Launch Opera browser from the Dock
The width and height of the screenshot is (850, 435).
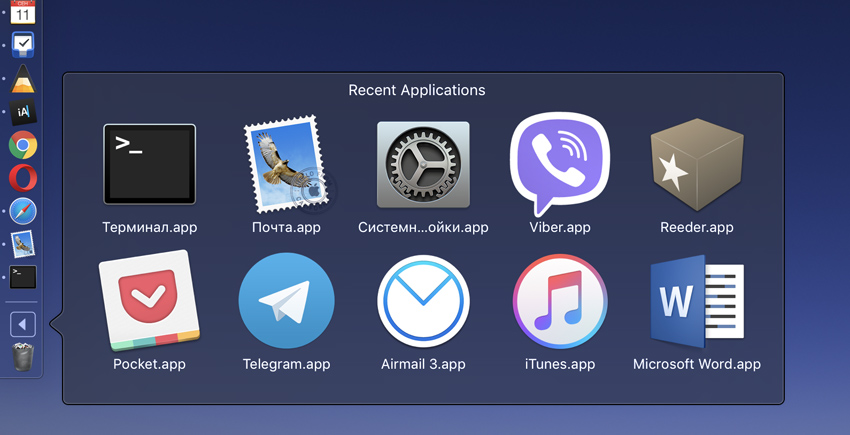click(23, 178)
